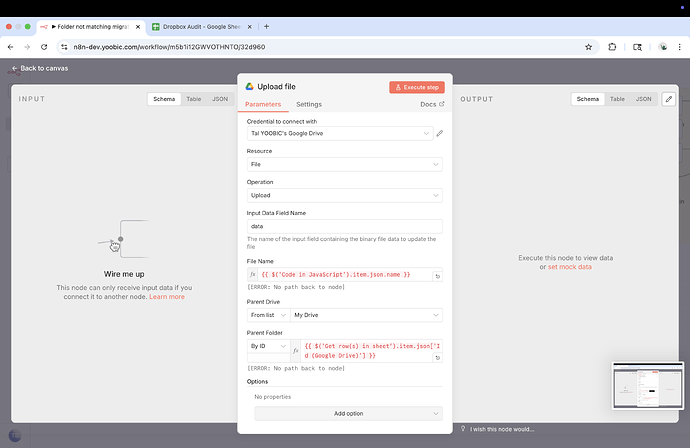
Task: Click the Input Data Field Name input
Action: (345, 226)
